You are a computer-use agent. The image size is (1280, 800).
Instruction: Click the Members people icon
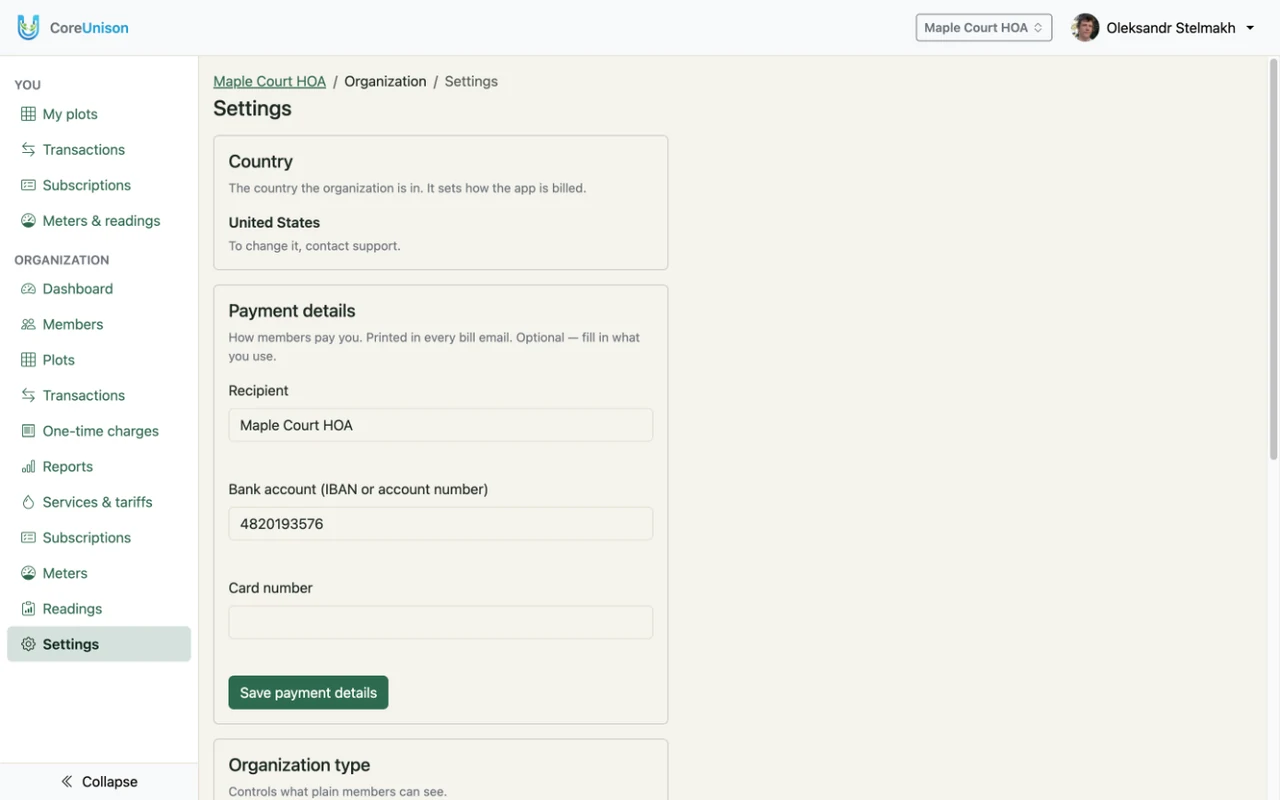(x=28, y=324)
